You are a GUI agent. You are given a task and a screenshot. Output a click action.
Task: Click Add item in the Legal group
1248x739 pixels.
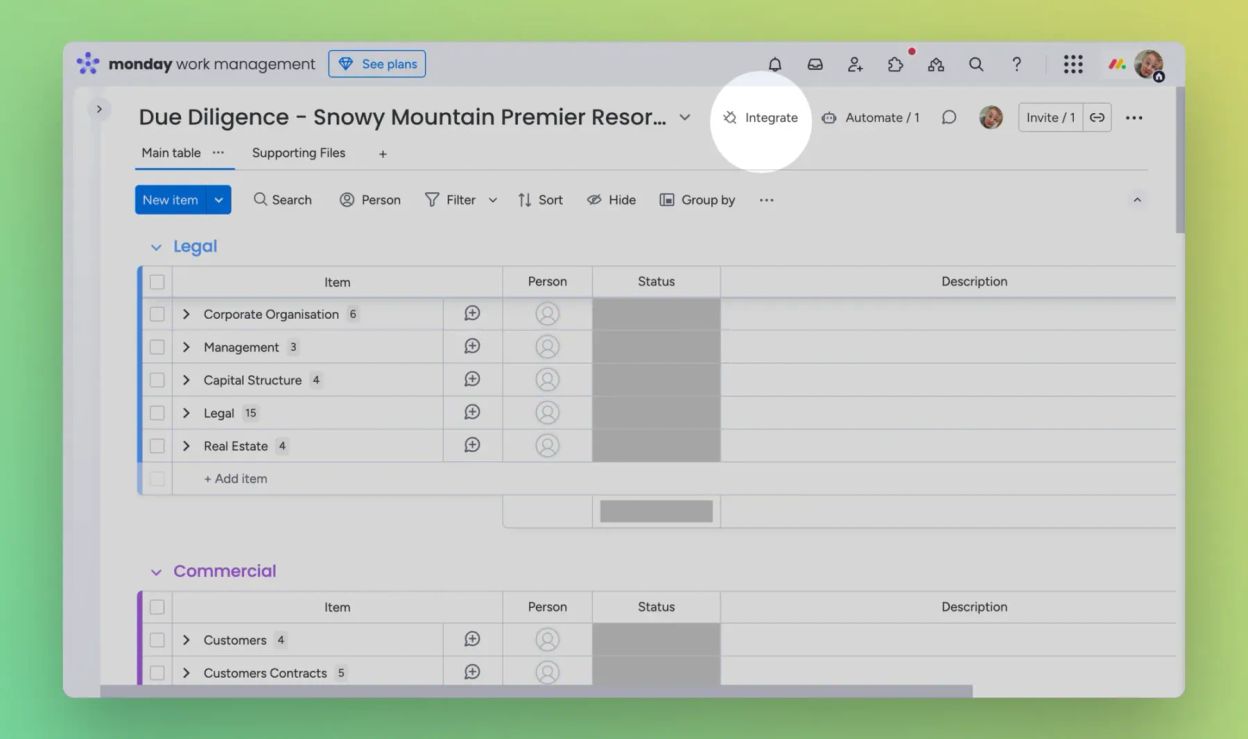tap(234, 478)
